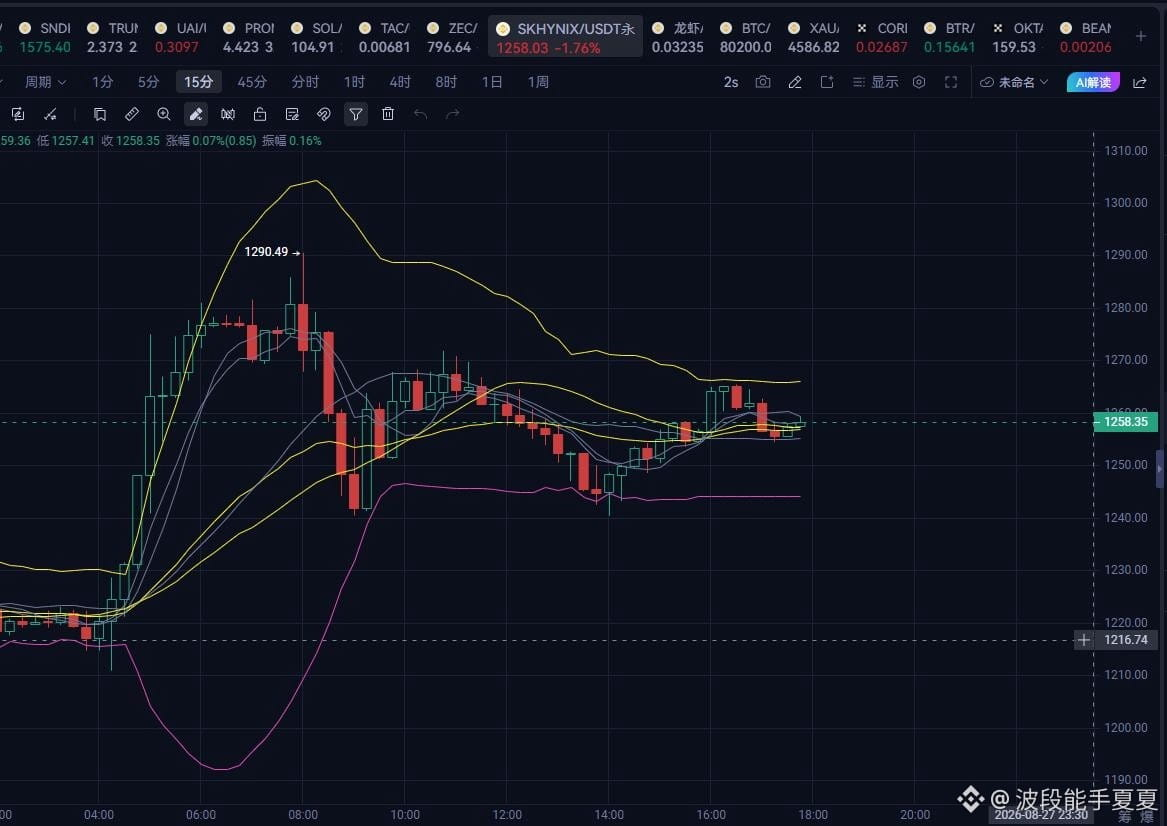1167x826 pixels.
Task: Switch to the SNDI symbol tab
Action: [x=45, y=37]
